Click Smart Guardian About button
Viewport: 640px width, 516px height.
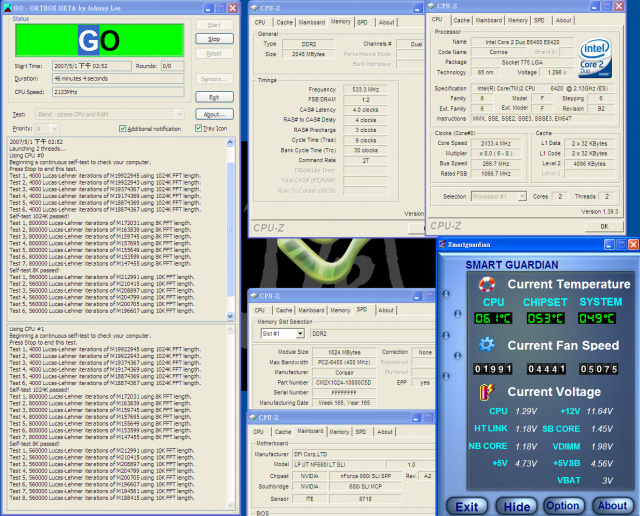(612, 506)
